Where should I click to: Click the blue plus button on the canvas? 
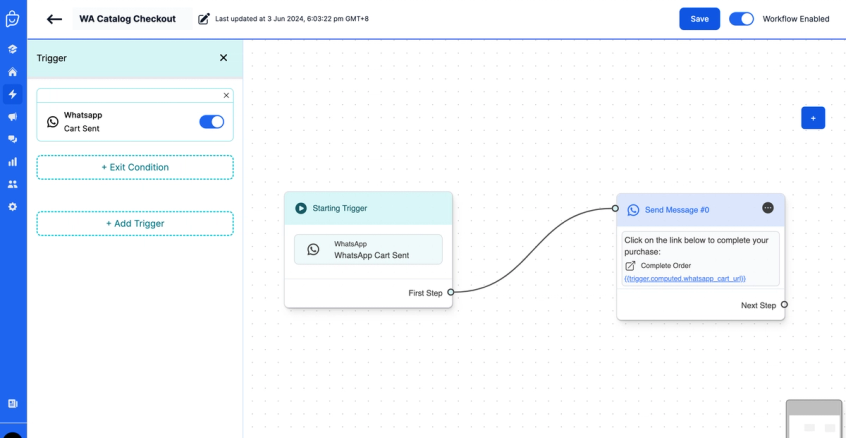pos(813,118)
